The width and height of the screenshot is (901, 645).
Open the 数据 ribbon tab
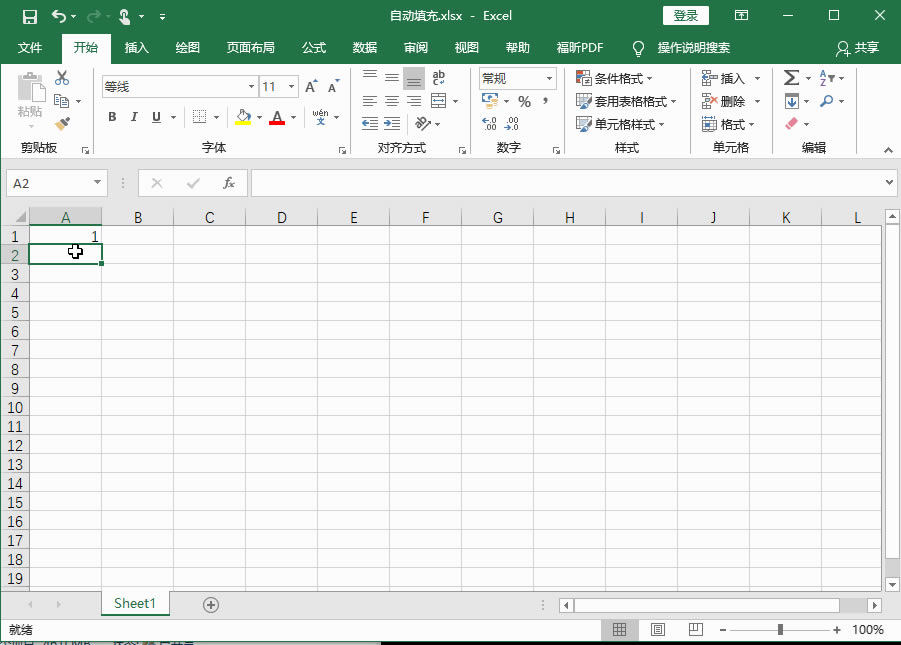coord(364,47)
